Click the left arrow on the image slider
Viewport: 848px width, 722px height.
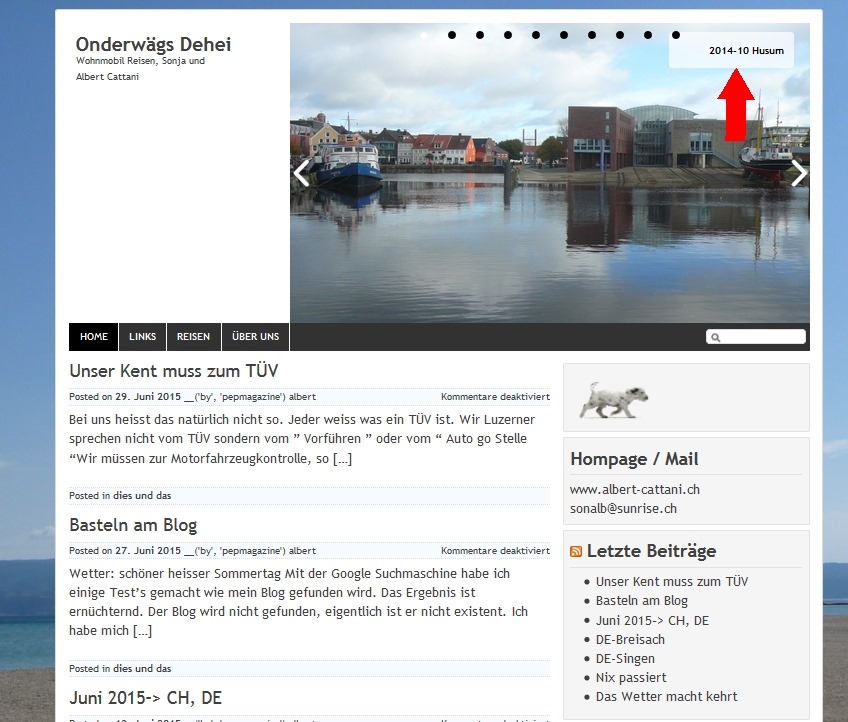click(301, 173)
